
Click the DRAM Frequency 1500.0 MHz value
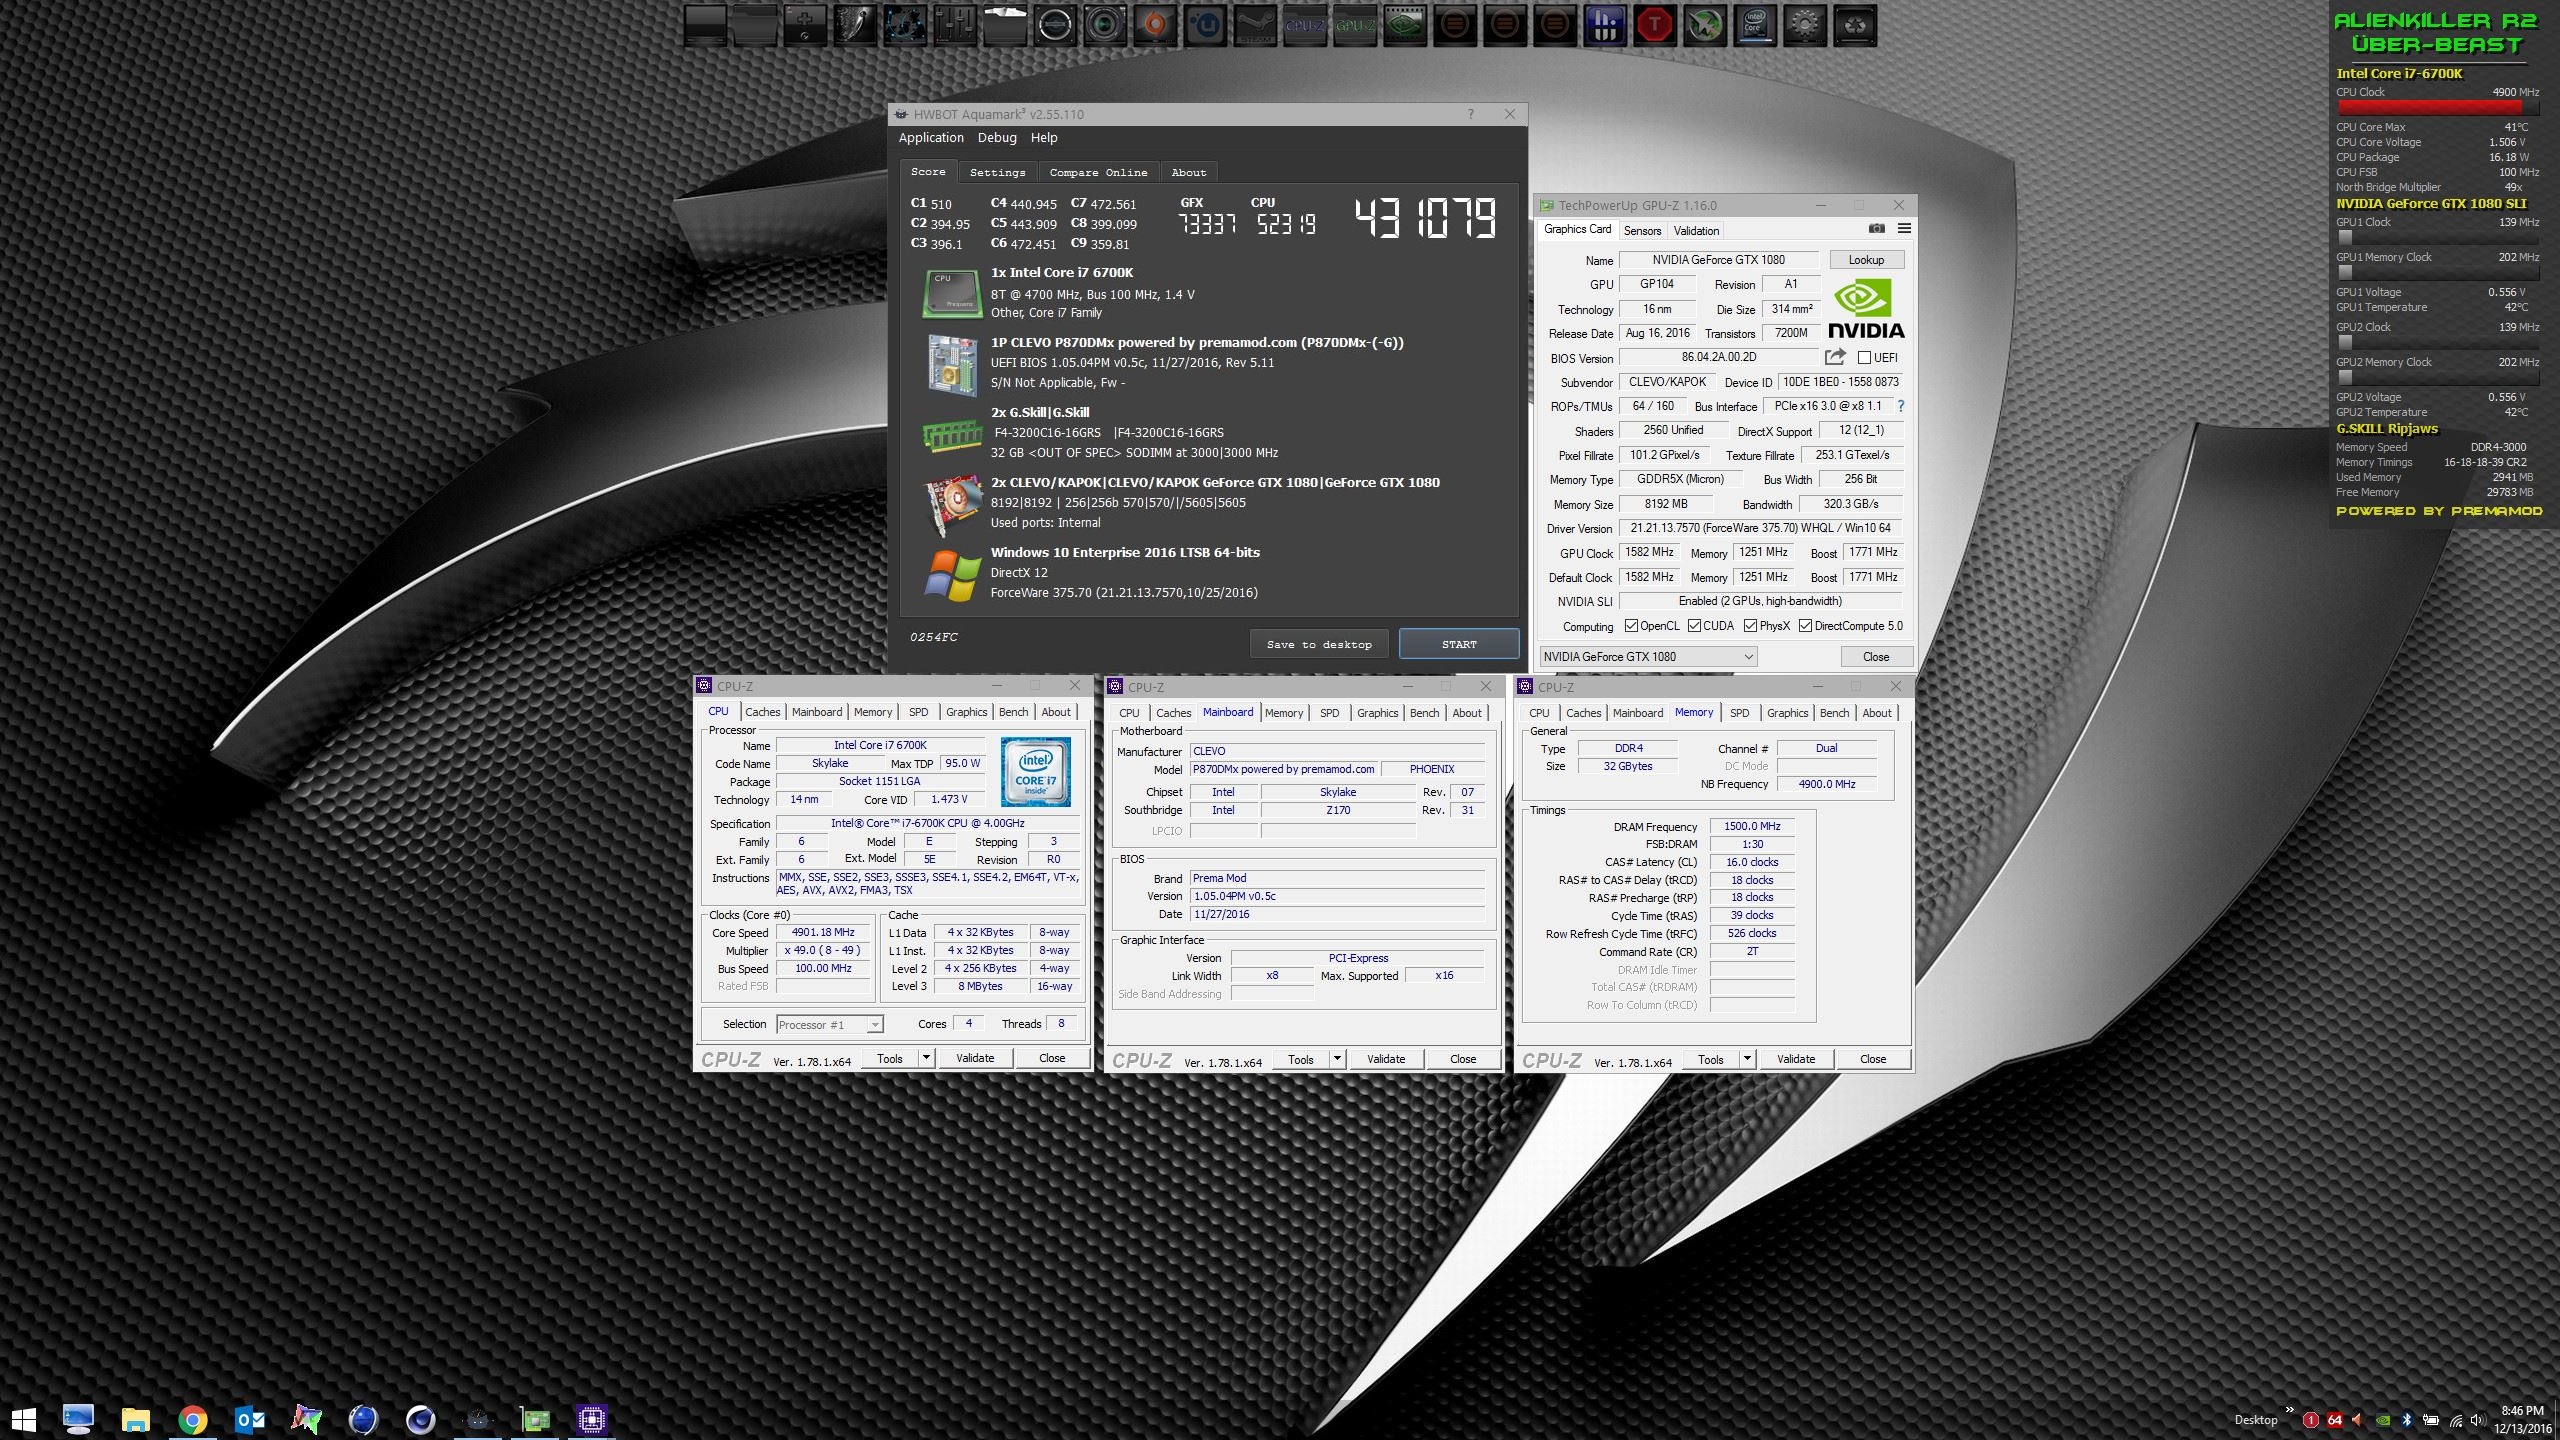click(x=1752, y=826)
